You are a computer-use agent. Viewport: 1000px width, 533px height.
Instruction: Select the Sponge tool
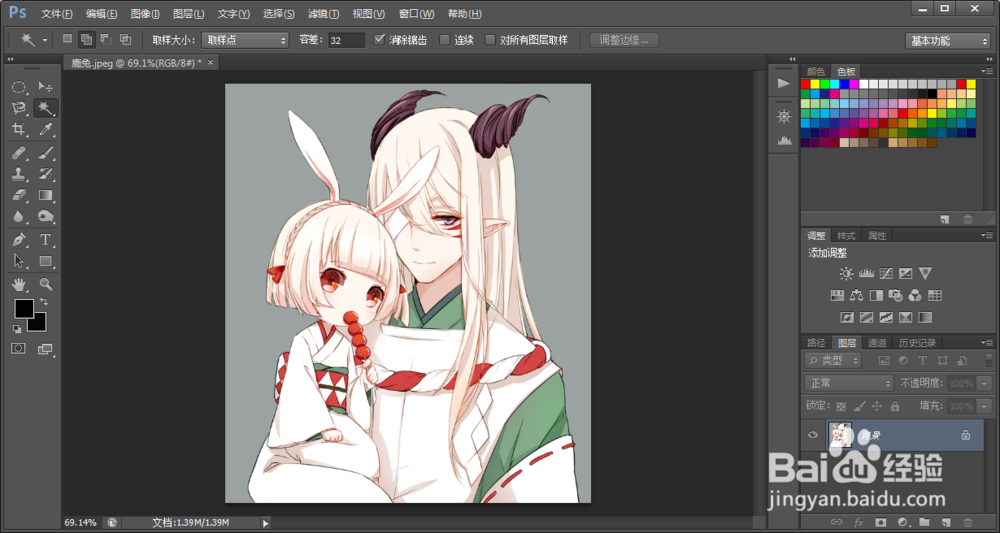tap(45, 217)
